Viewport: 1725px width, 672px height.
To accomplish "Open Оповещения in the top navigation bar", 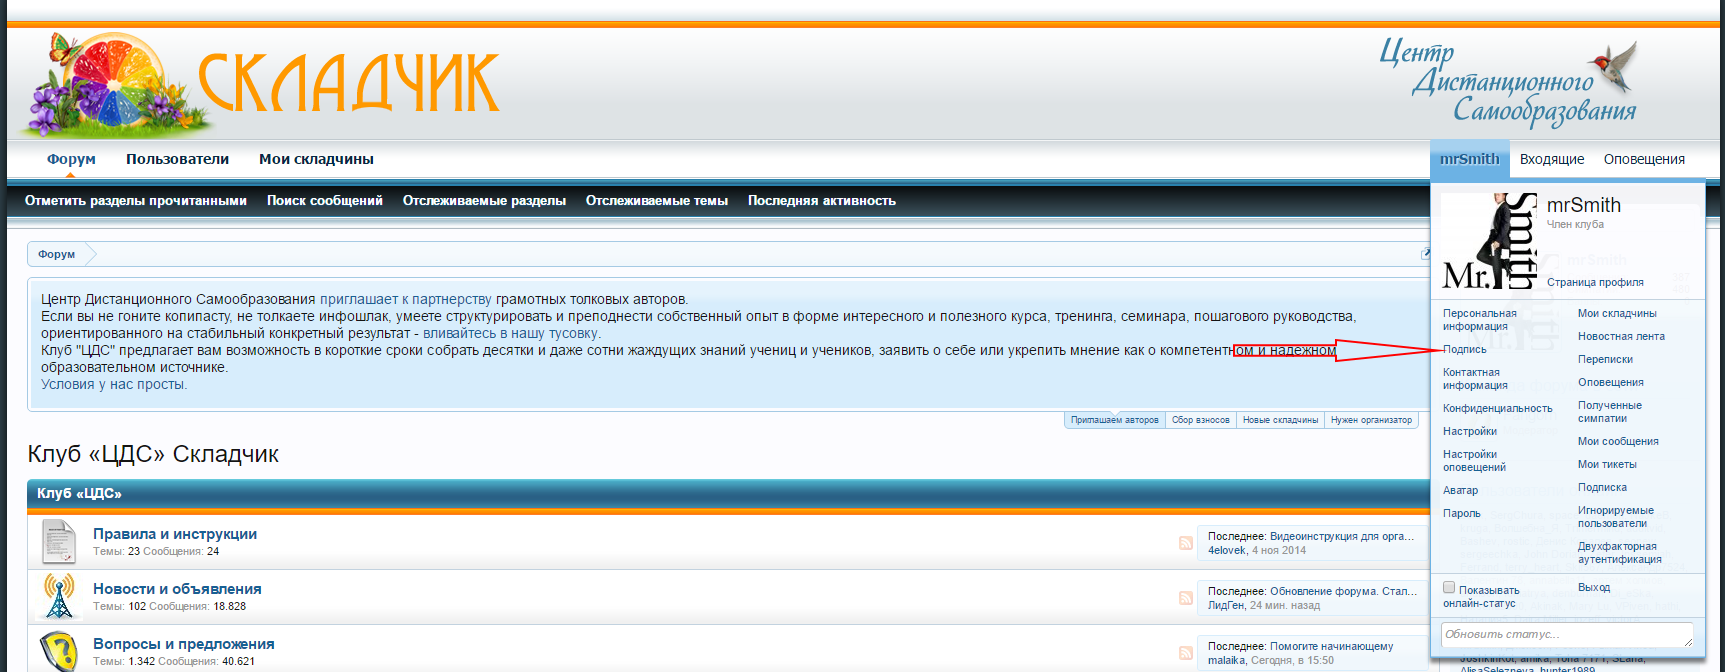I will click(x=1644, y=159).
